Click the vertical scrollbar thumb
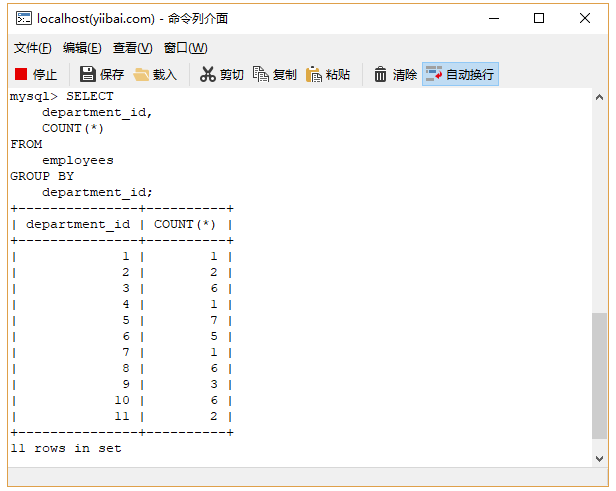 [599, 376]
